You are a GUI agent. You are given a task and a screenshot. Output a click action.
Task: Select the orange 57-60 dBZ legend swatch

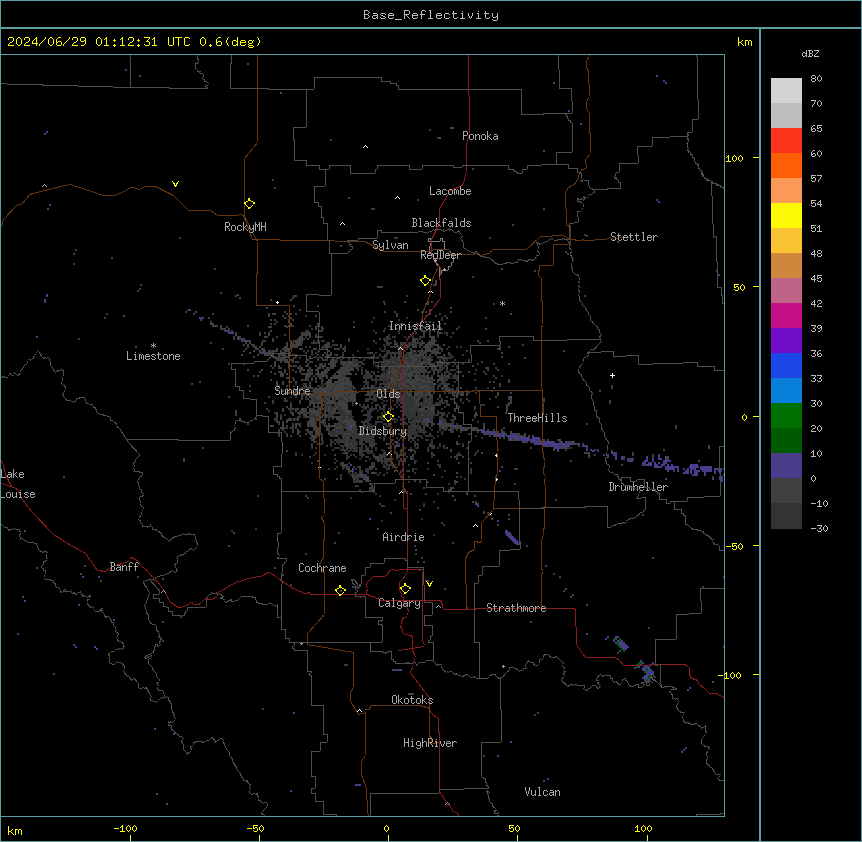[x=786, y=165]
